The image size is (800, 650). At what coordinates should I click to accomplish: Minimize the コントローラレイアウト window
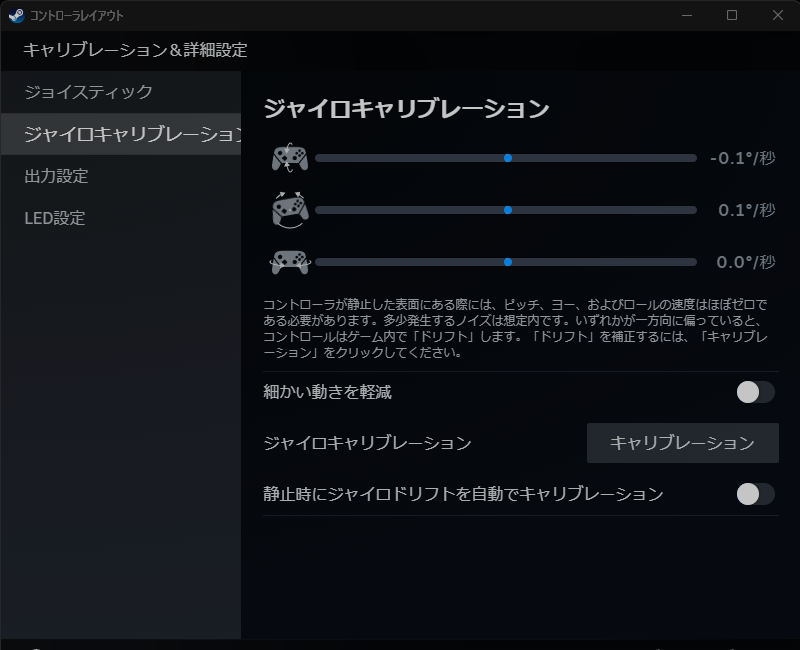pyautogui.click(x=684, y=16)
